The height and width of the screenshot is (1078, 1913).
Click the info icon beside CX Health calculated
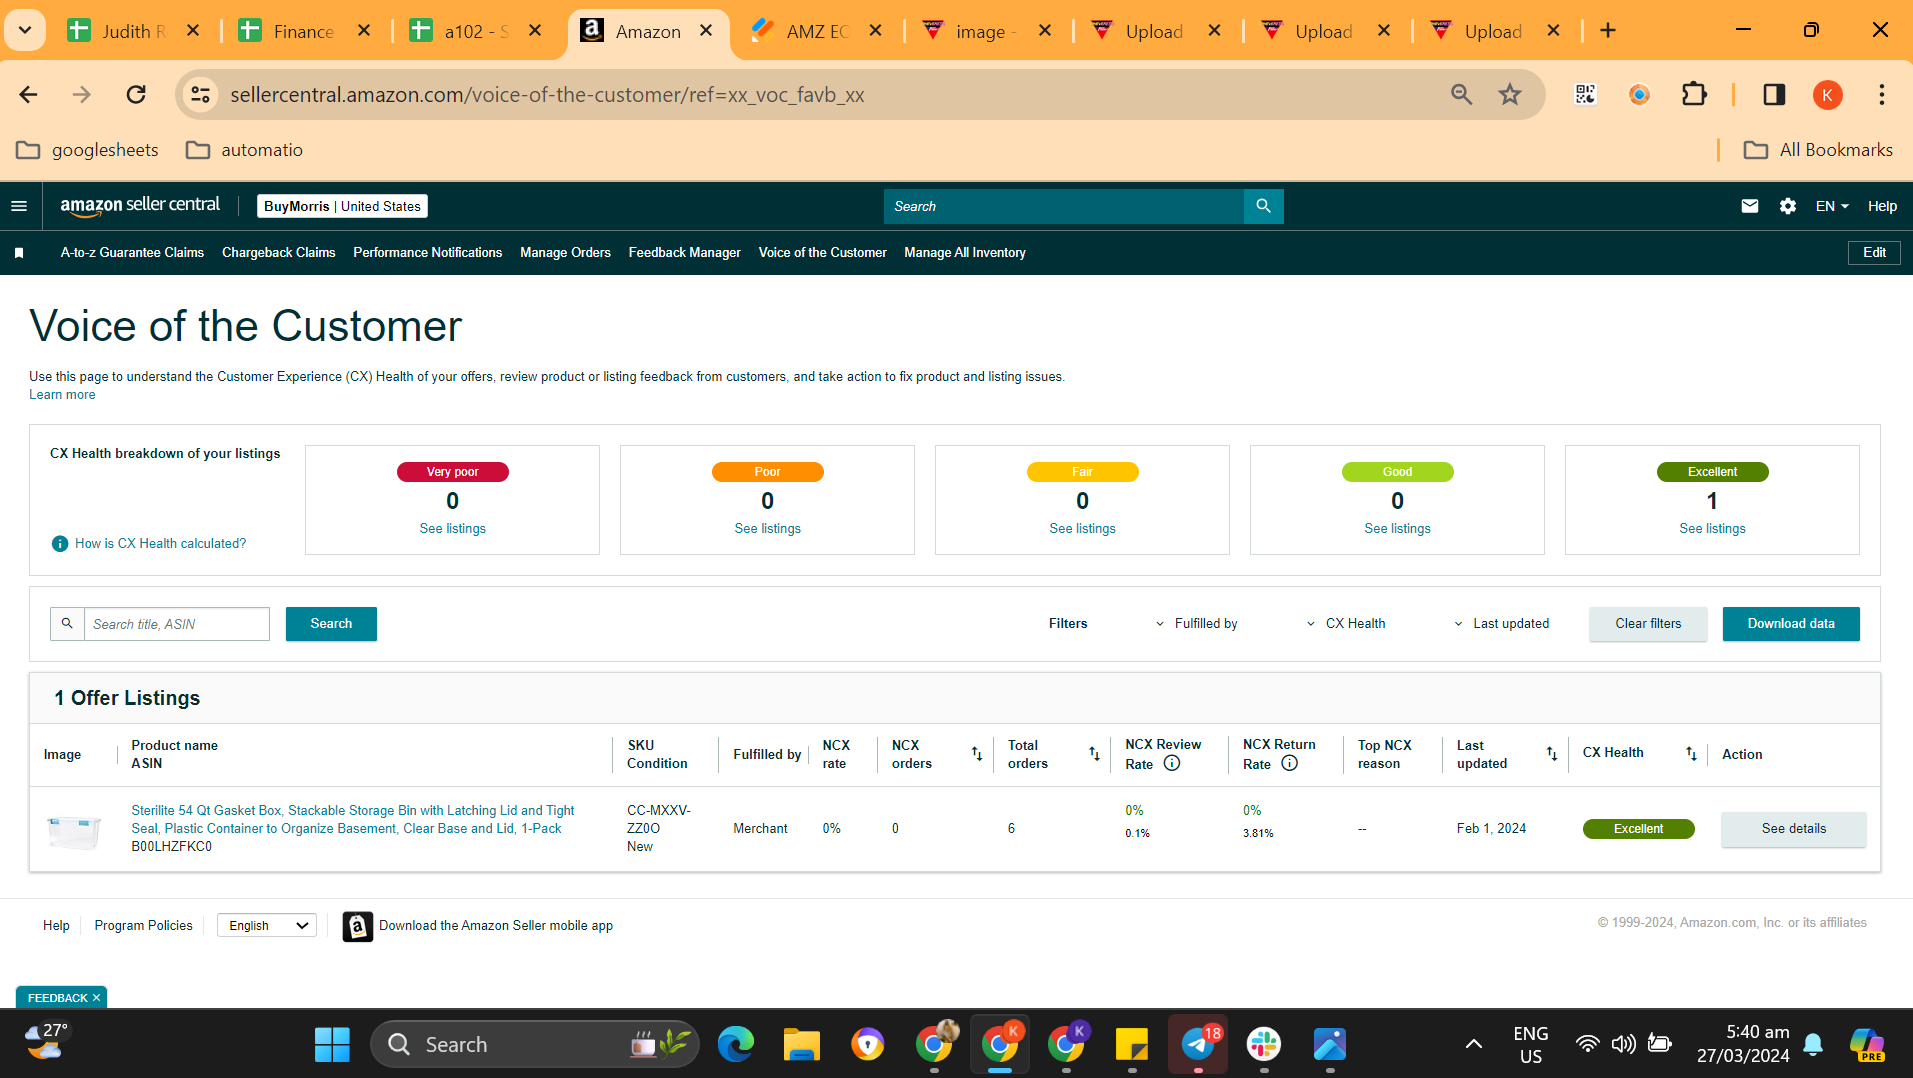point(60,544)
